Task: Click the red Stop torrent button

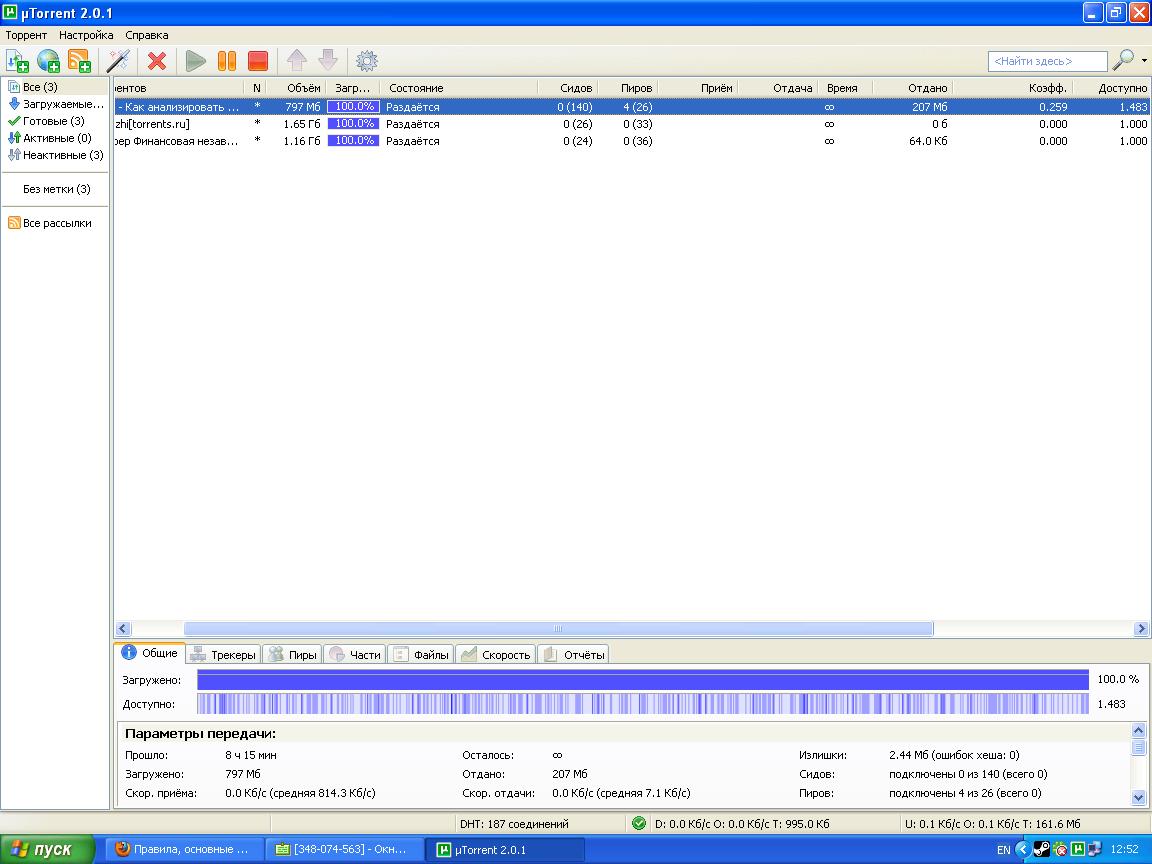Action: click(x=258, y=61)
